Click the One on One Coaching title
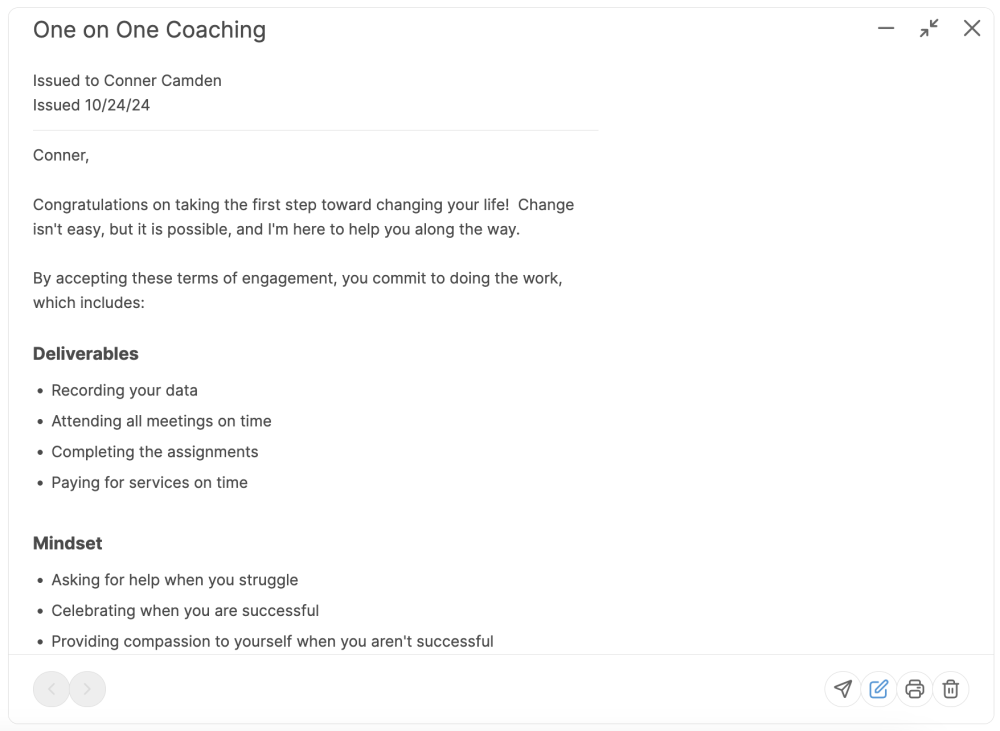The height and width of the screenshot is (731, 1000). (149, 30)
